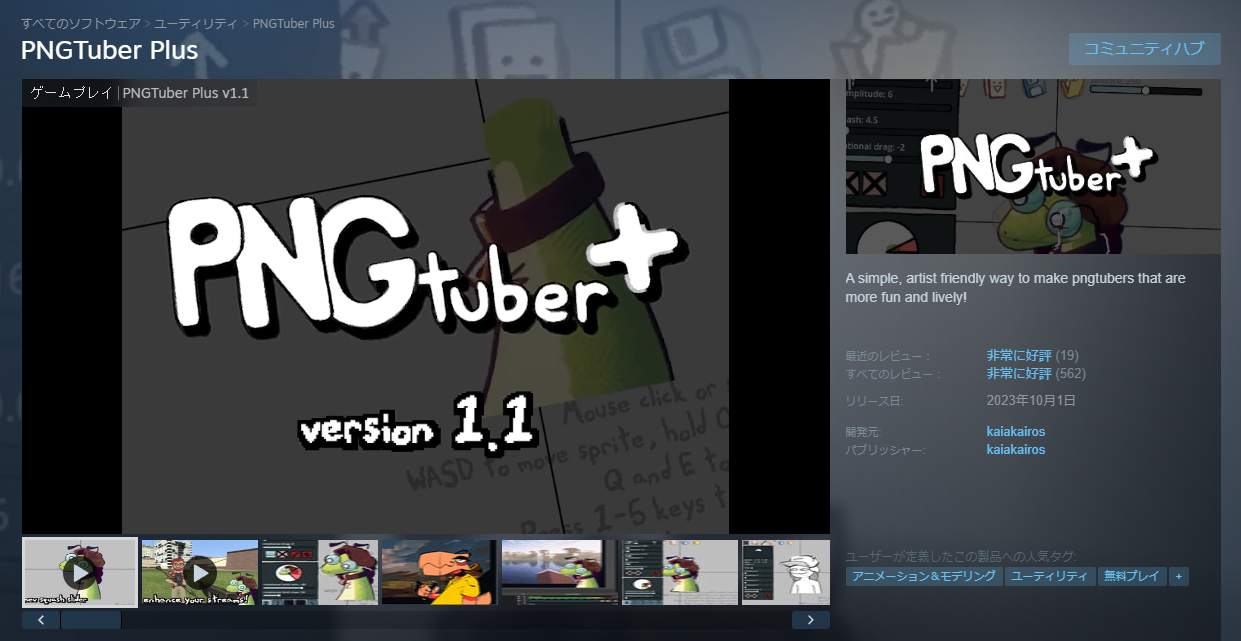Click the ユーティリティ tag button
This screenshot has height=641, width=1241.
coord(1049,577)
